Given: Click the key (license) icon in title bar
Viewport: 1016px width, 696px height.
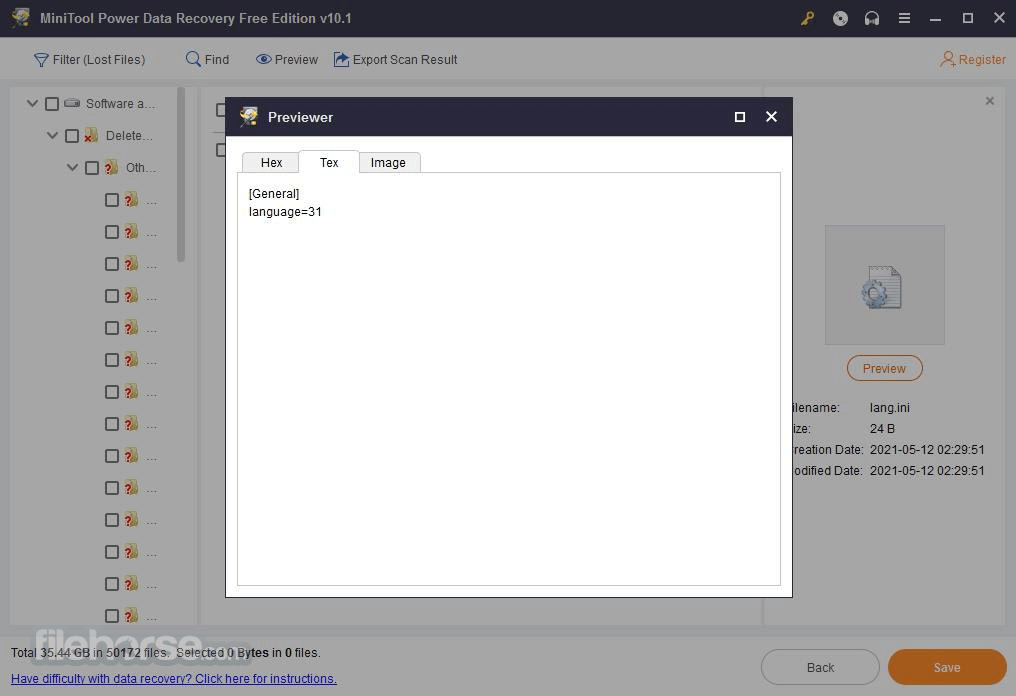Looking at the screenshot, I should click(x=807, y=18).
